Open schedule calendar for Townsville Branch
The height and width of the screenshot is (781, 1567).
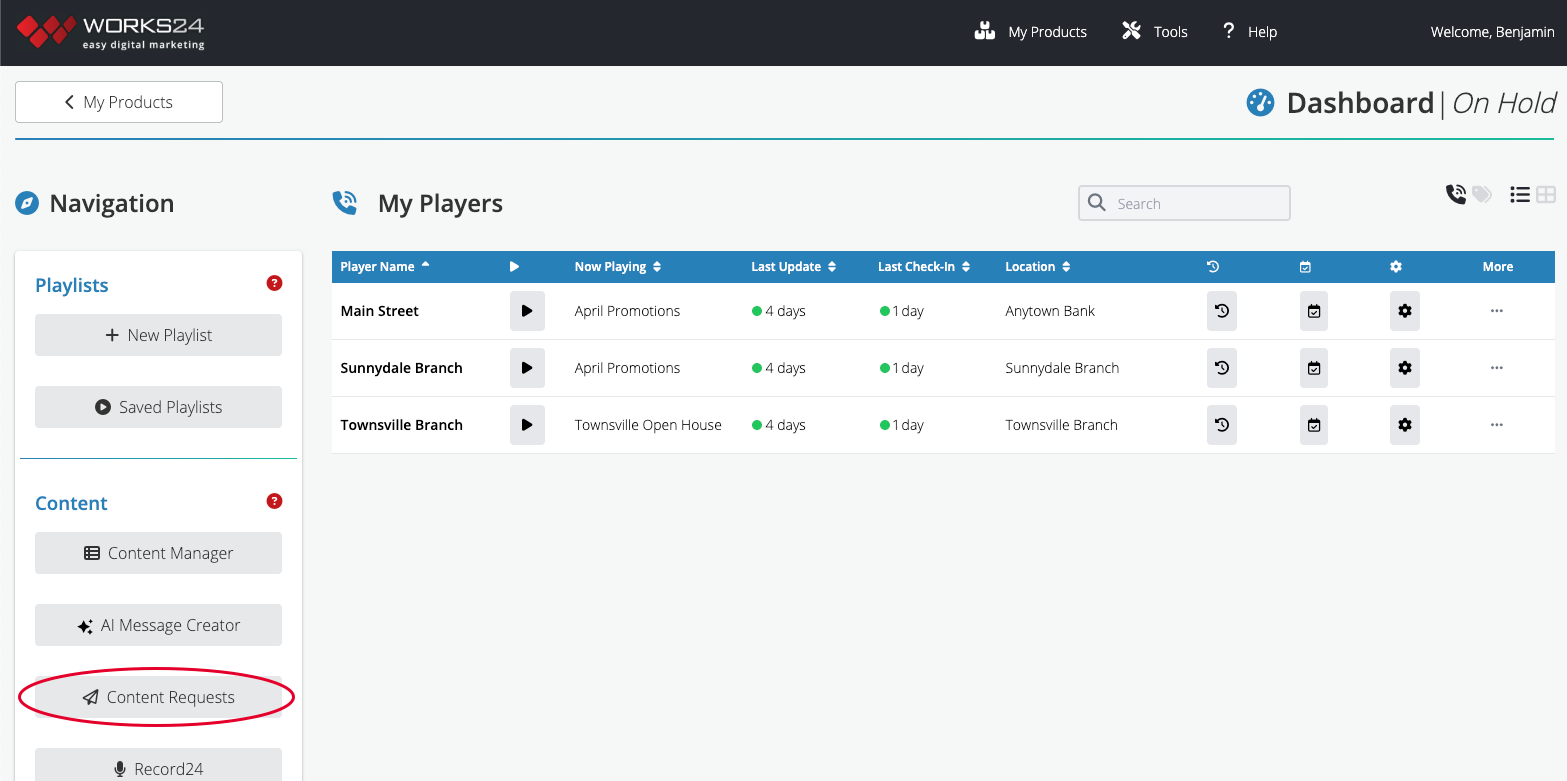[1314, 425]
